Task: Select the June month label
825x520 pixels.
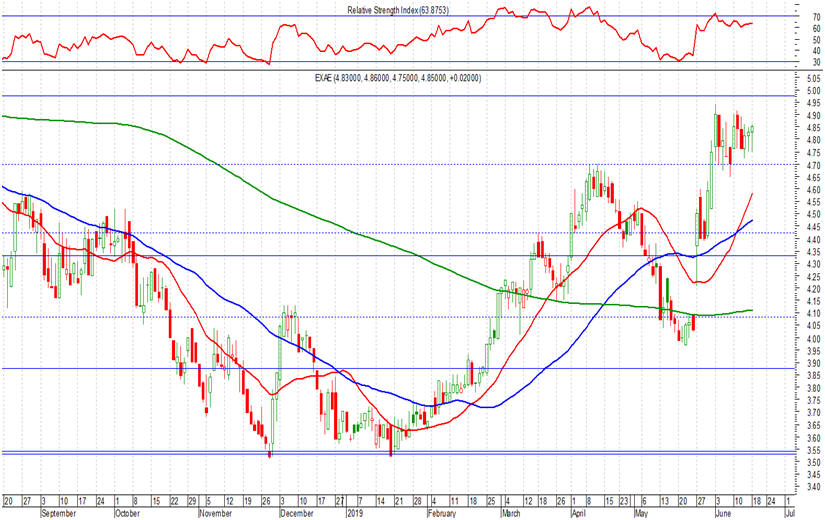Action: pos(723,513)
